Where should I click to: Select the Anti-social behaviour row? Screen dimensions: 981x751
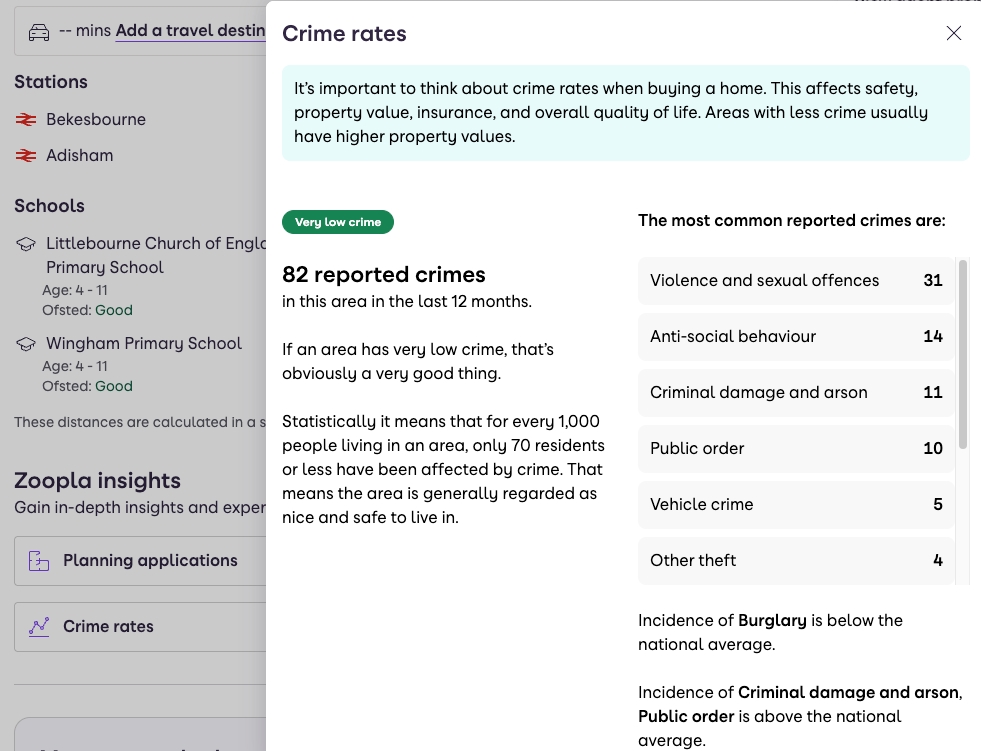796,337
